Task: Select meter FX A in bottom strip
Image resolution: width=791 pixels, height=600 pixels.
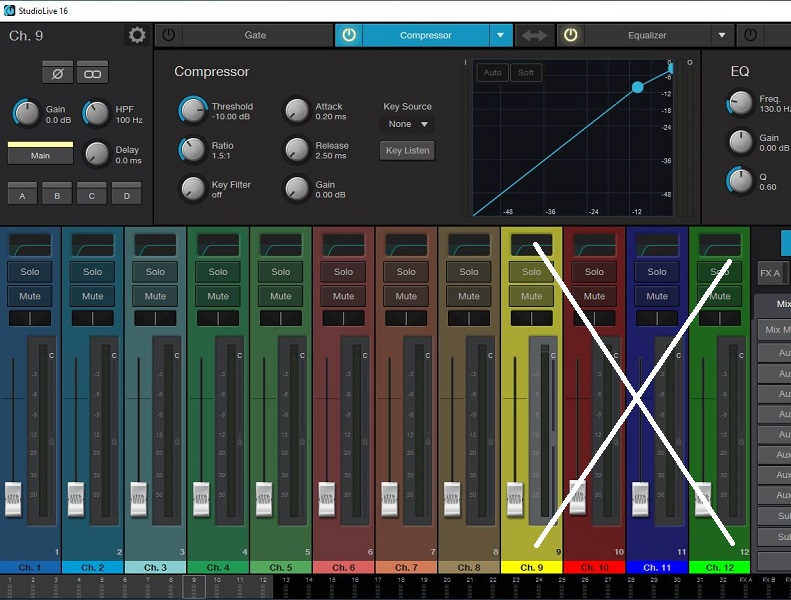Action: [746, 587]
